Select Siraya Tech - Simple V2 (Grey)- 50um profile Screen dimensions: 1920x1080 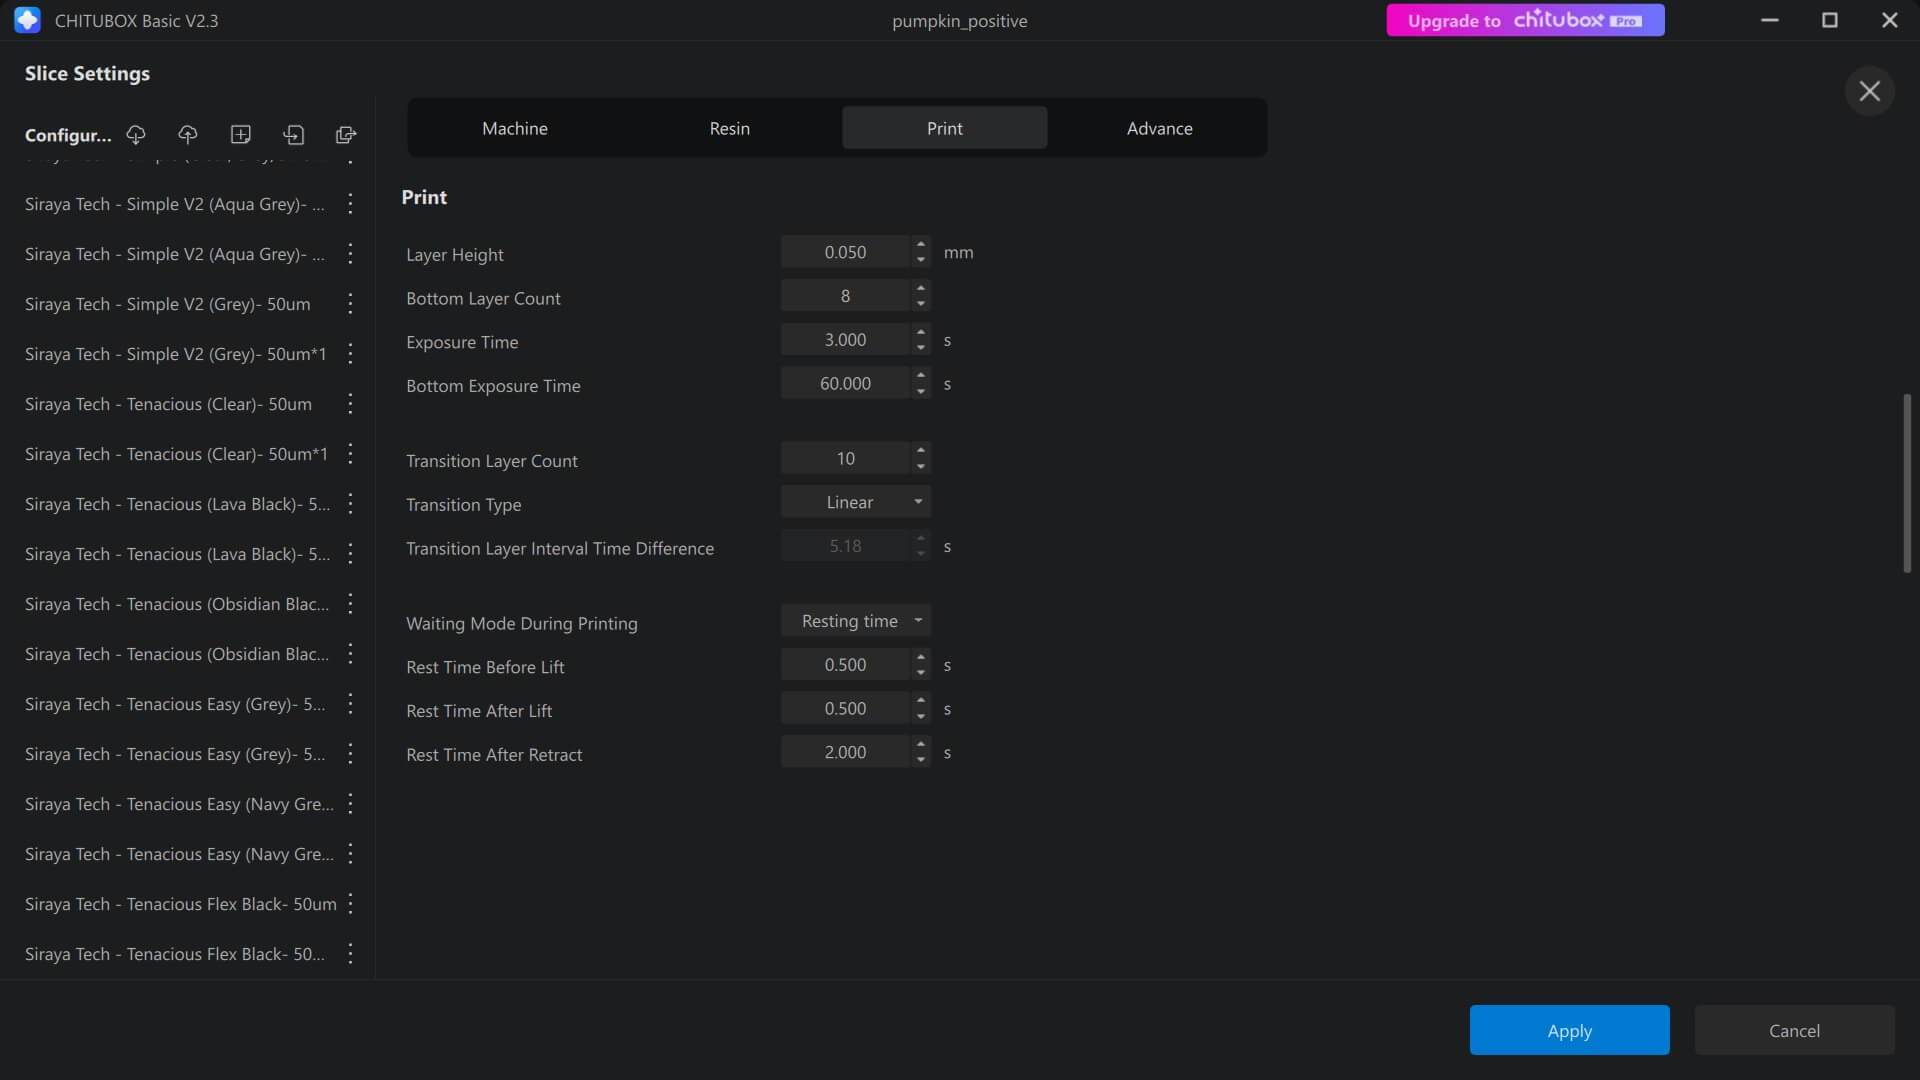click(x=168, y=304)
